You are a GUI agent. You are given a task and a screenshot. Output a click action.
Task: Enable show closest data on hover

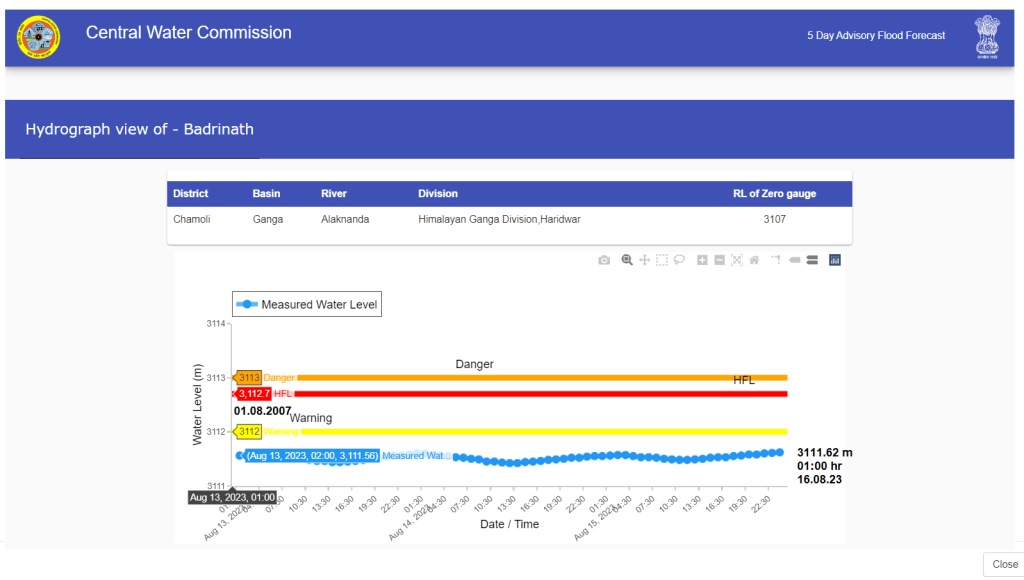point(795,260)
